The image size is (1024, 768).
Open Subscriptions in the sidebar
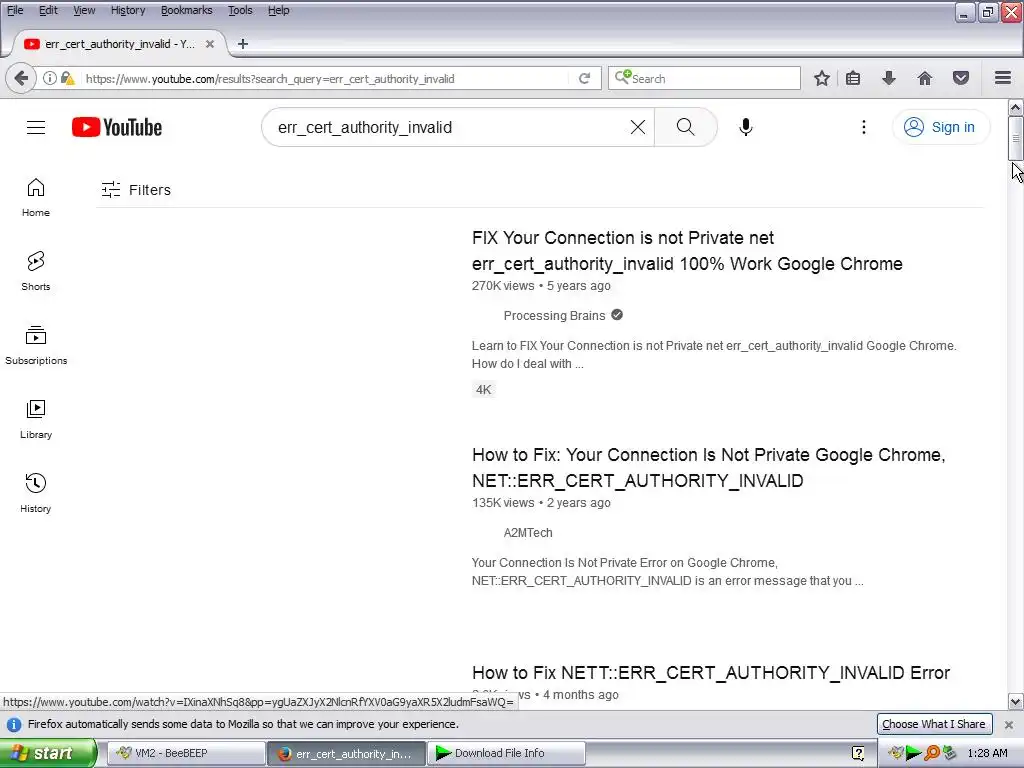pos(36,345)
